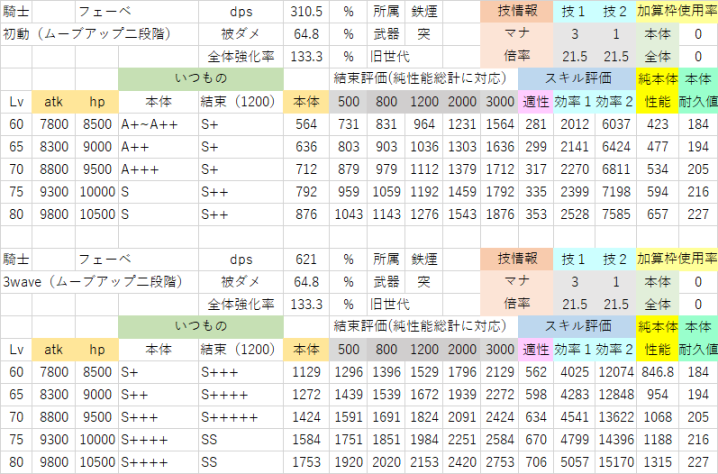The image size is (718, 474).
Task: Click the 効率2 value 12074
Action: click(616, 372)
